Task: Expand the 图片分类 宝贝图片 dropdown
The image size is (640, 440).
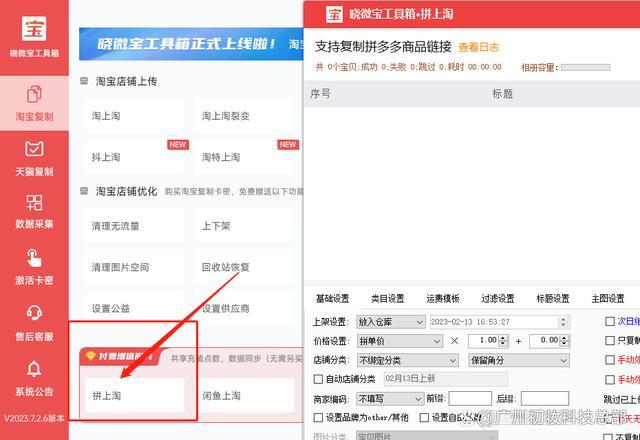Action: point(427,435)
